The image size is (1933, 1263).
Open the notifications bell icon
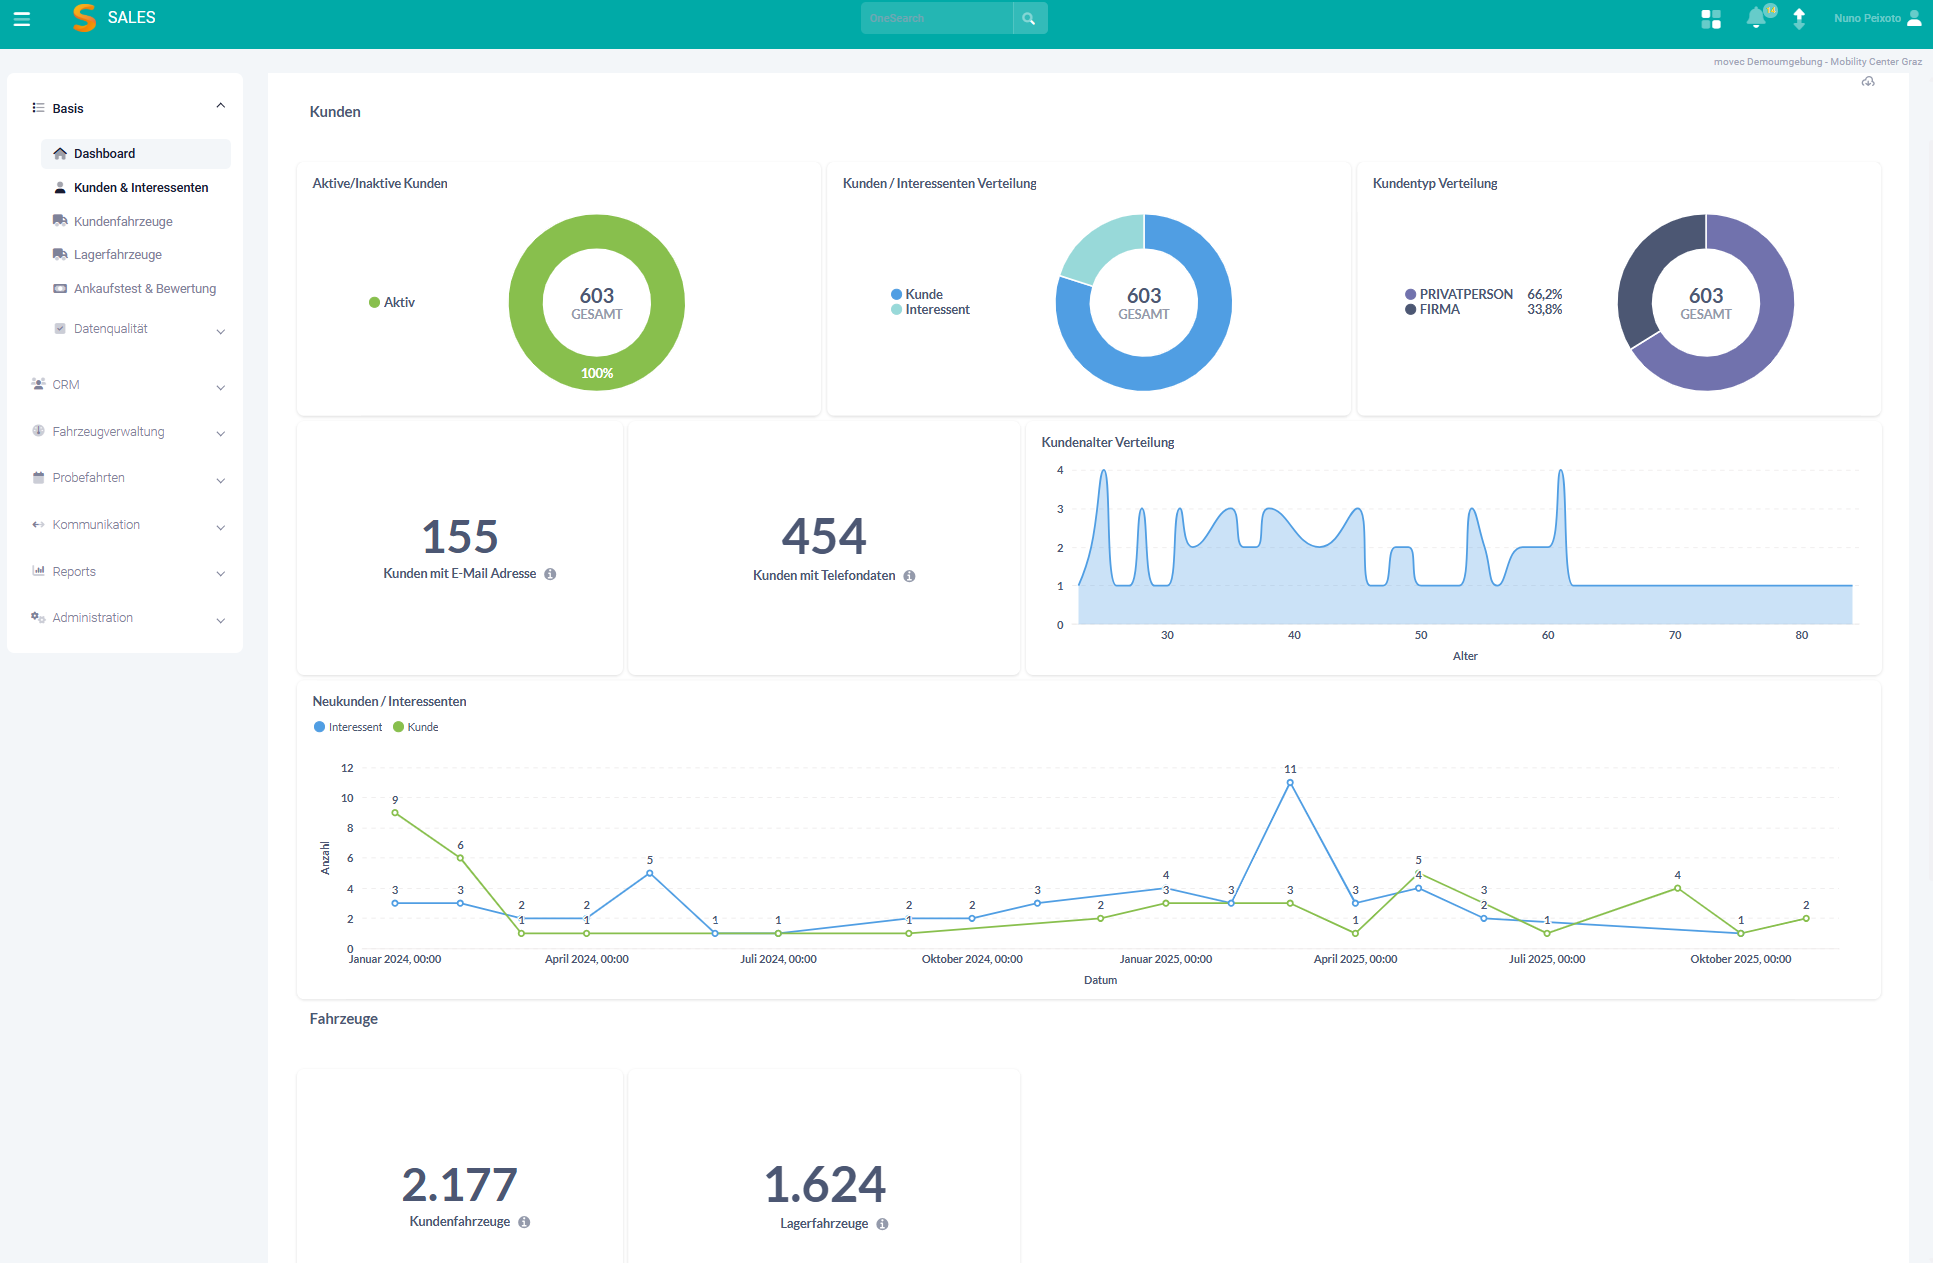point(1756,18)
